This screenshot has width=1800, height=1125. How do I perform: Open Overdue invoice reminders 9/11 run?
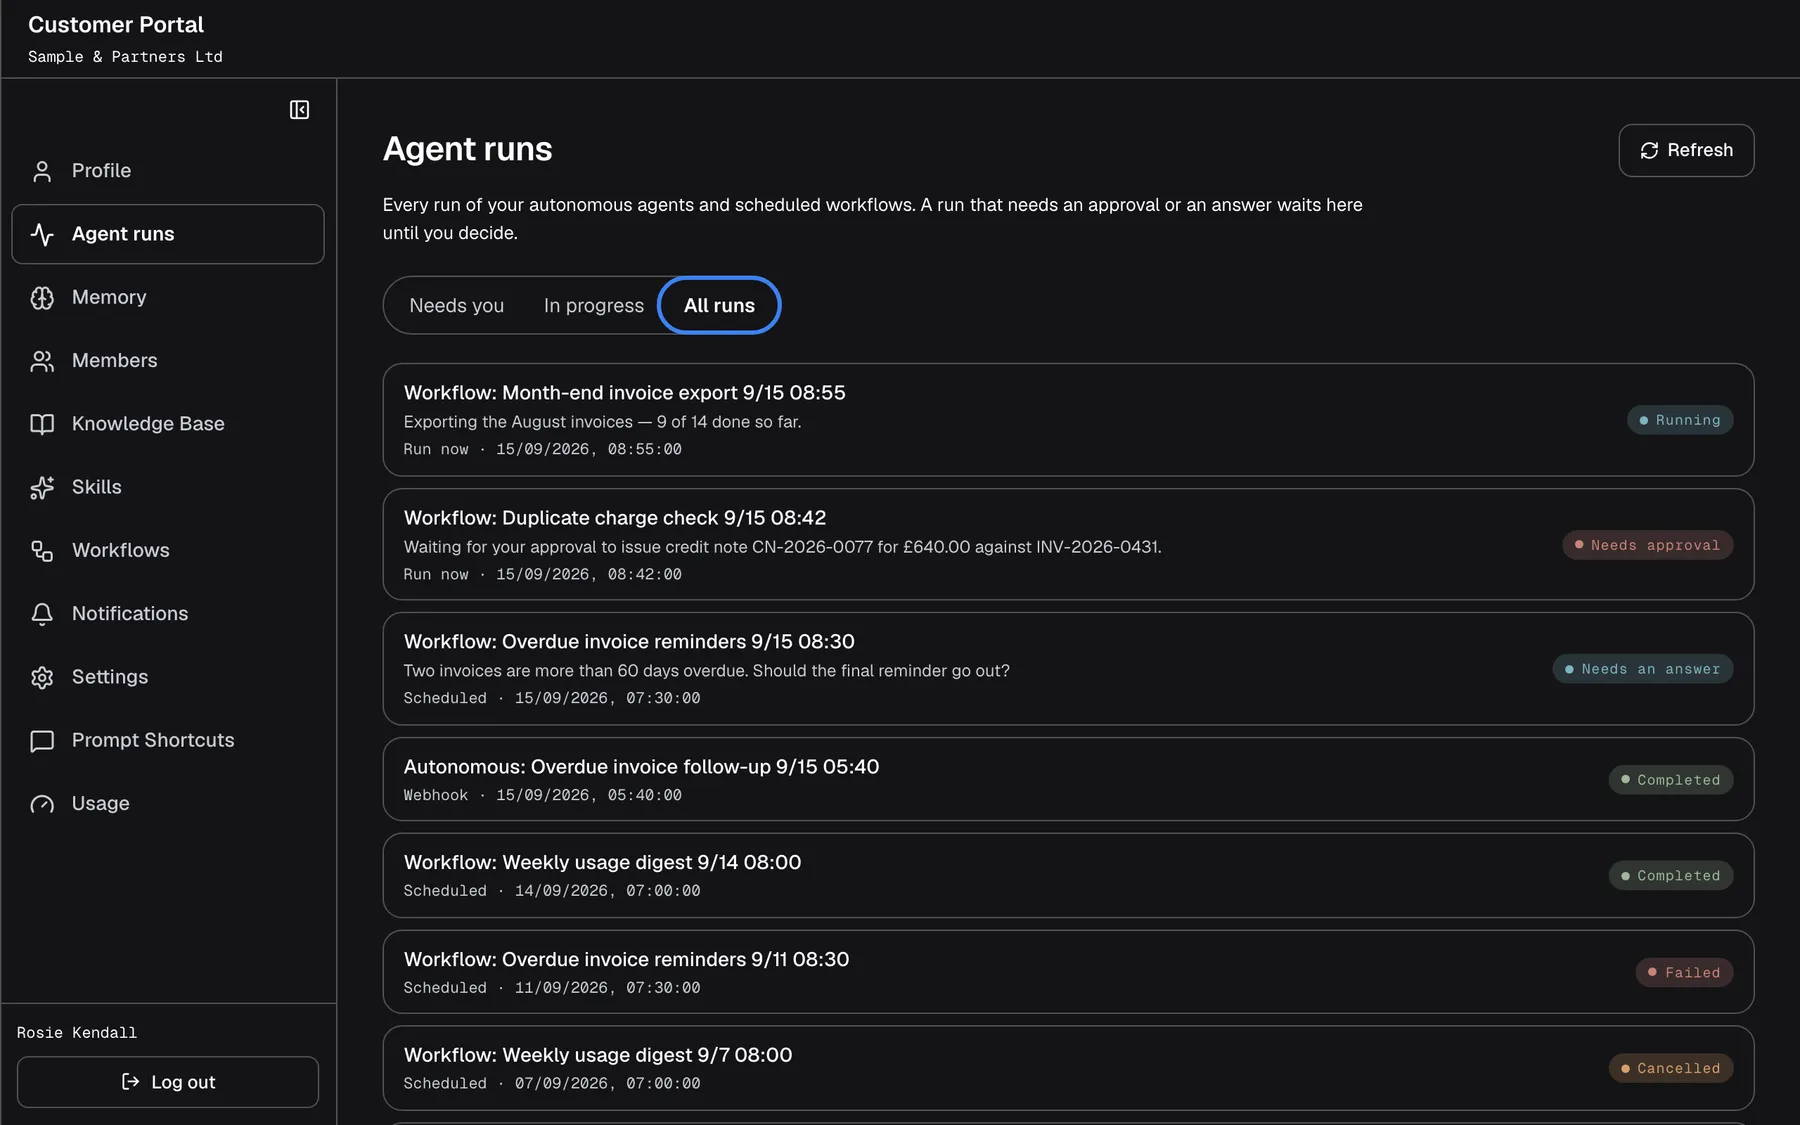[x=1068, y=973]
